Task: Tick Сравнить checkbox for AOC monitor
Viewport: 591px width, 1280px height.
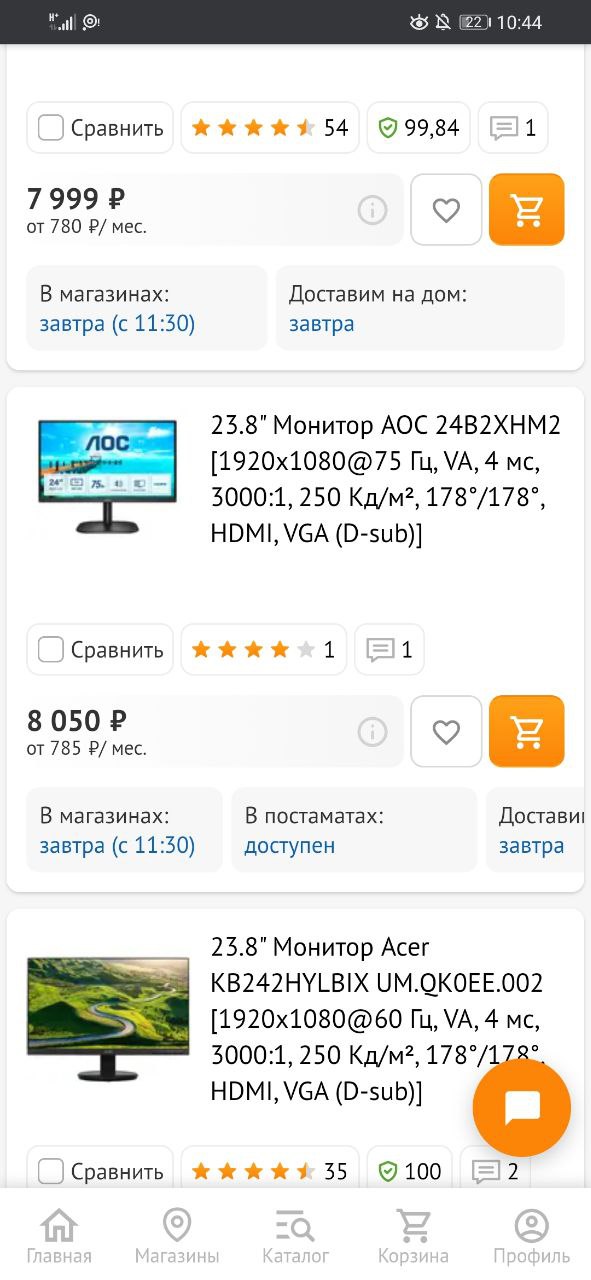Action: [51, 650]
